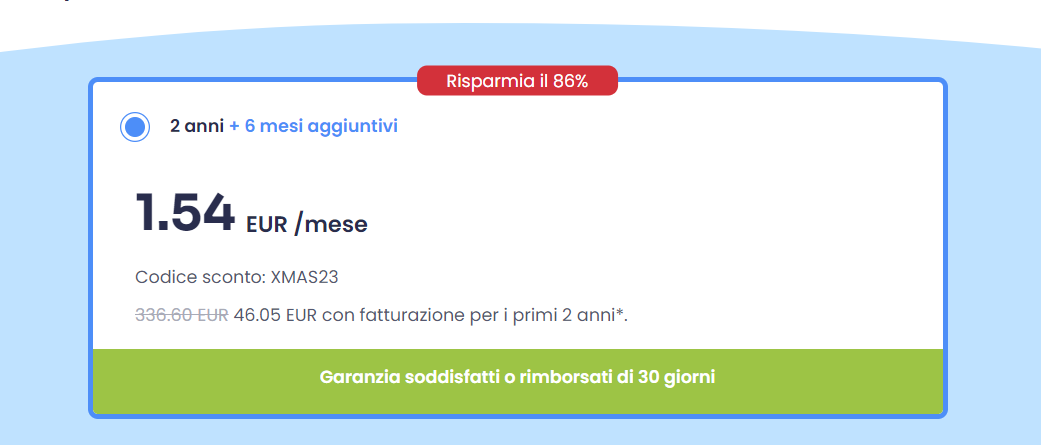Select the 2 anni plan radio button
This screenshot has width=1041, height=445.
(x=134, y=127)
